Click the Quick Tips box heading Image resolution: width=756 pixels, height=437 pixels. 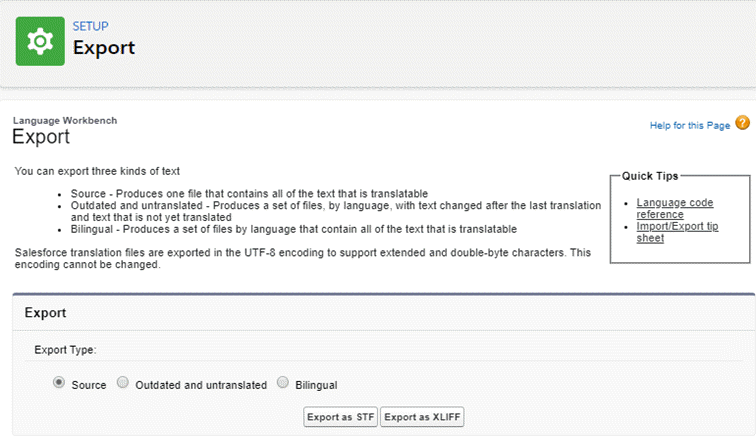click(x=650, y=176)
